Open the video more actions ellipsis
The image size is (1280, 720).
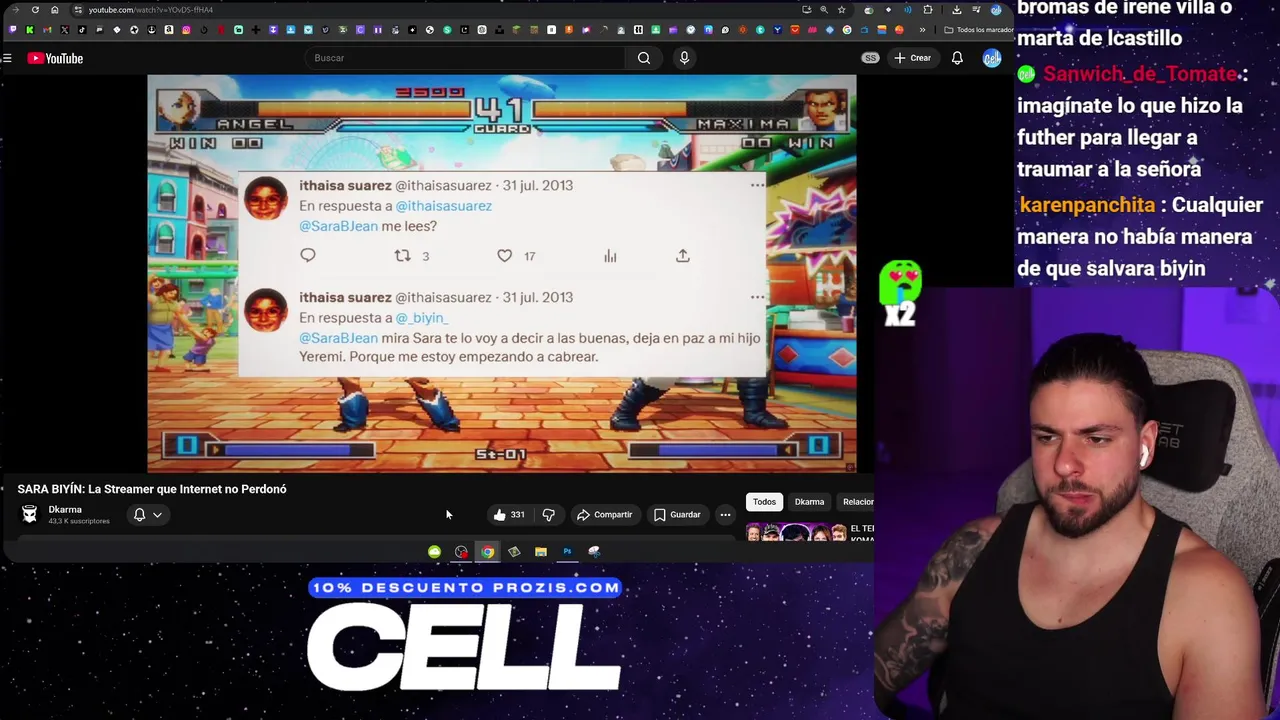(725, 515)
